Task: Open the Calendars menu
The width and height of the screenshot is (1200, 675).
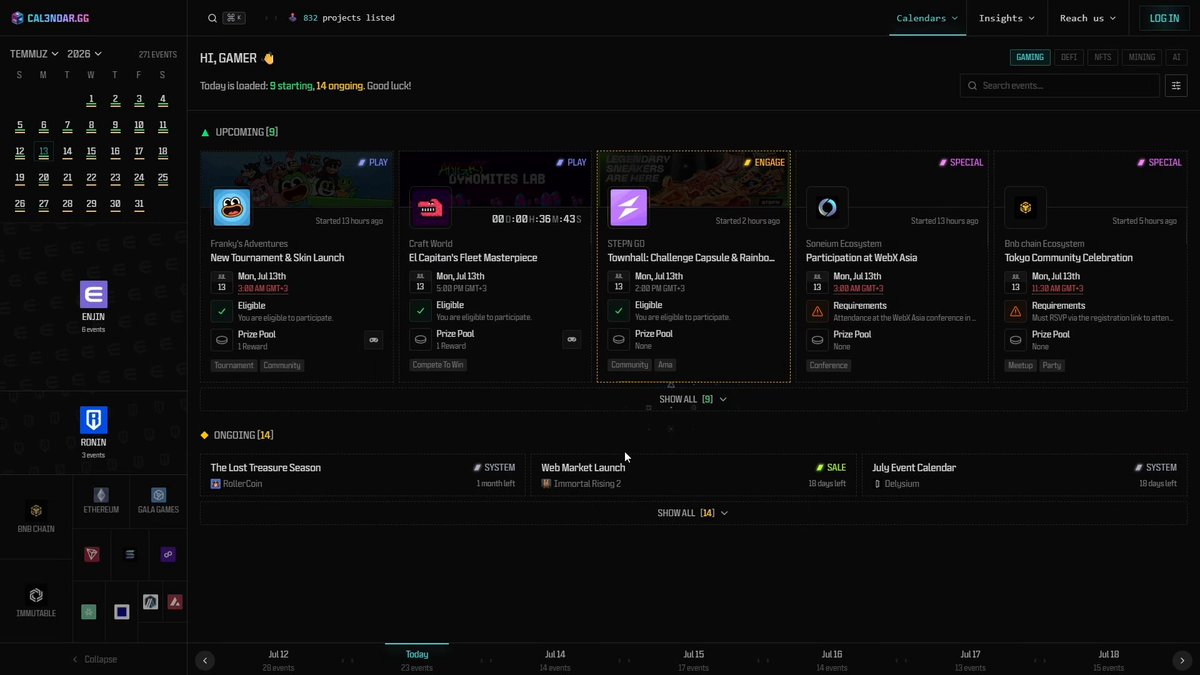Action: tap(927, 18)
